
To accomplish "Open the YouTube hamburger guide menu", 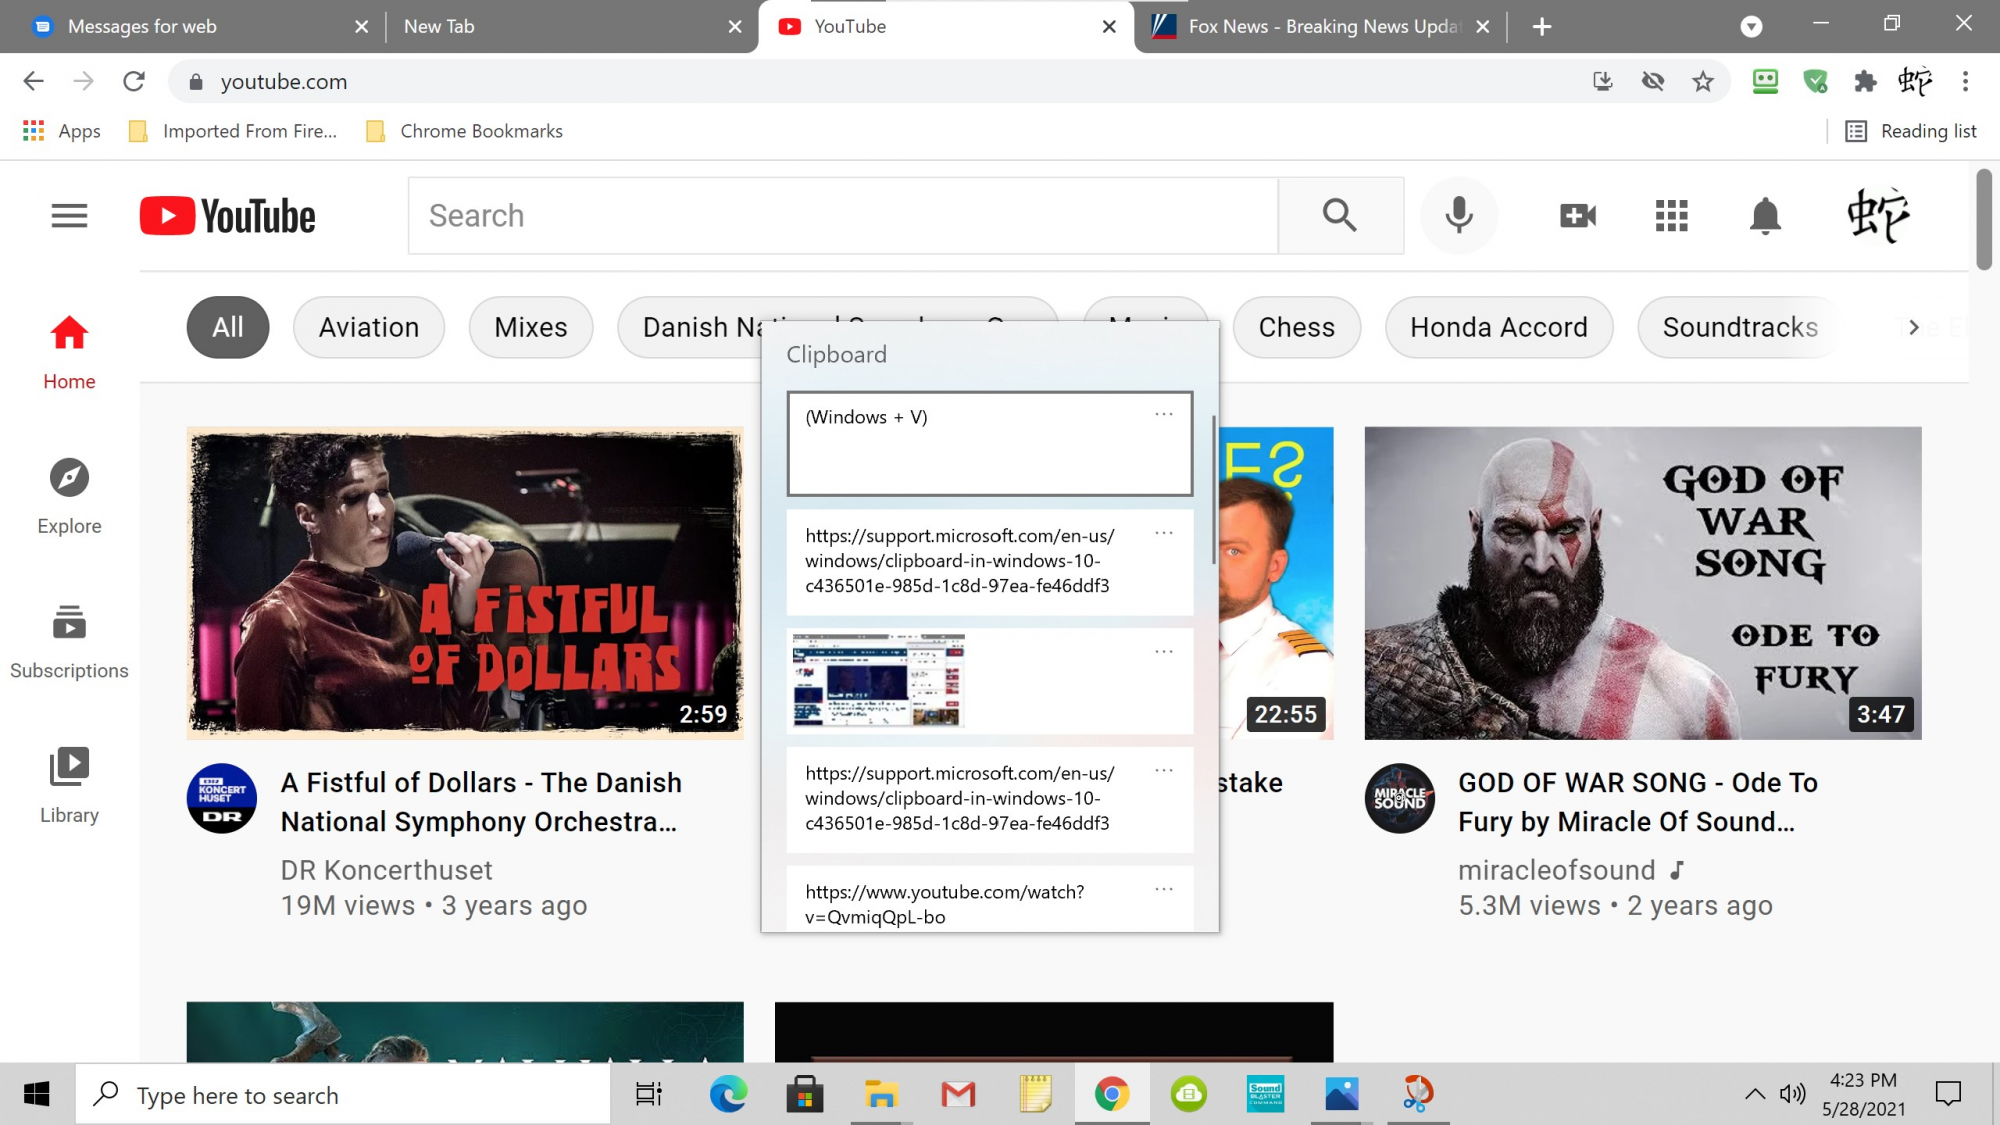I will (x=69, y=216).
